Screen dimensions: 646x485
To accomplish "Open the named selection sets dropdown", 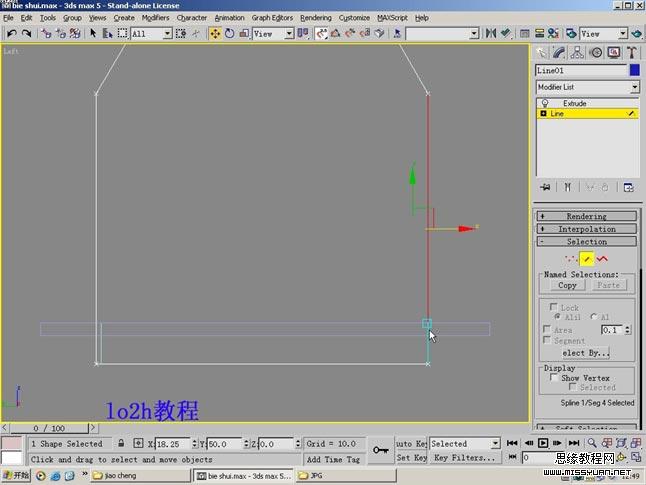I will tap(443, 33).
